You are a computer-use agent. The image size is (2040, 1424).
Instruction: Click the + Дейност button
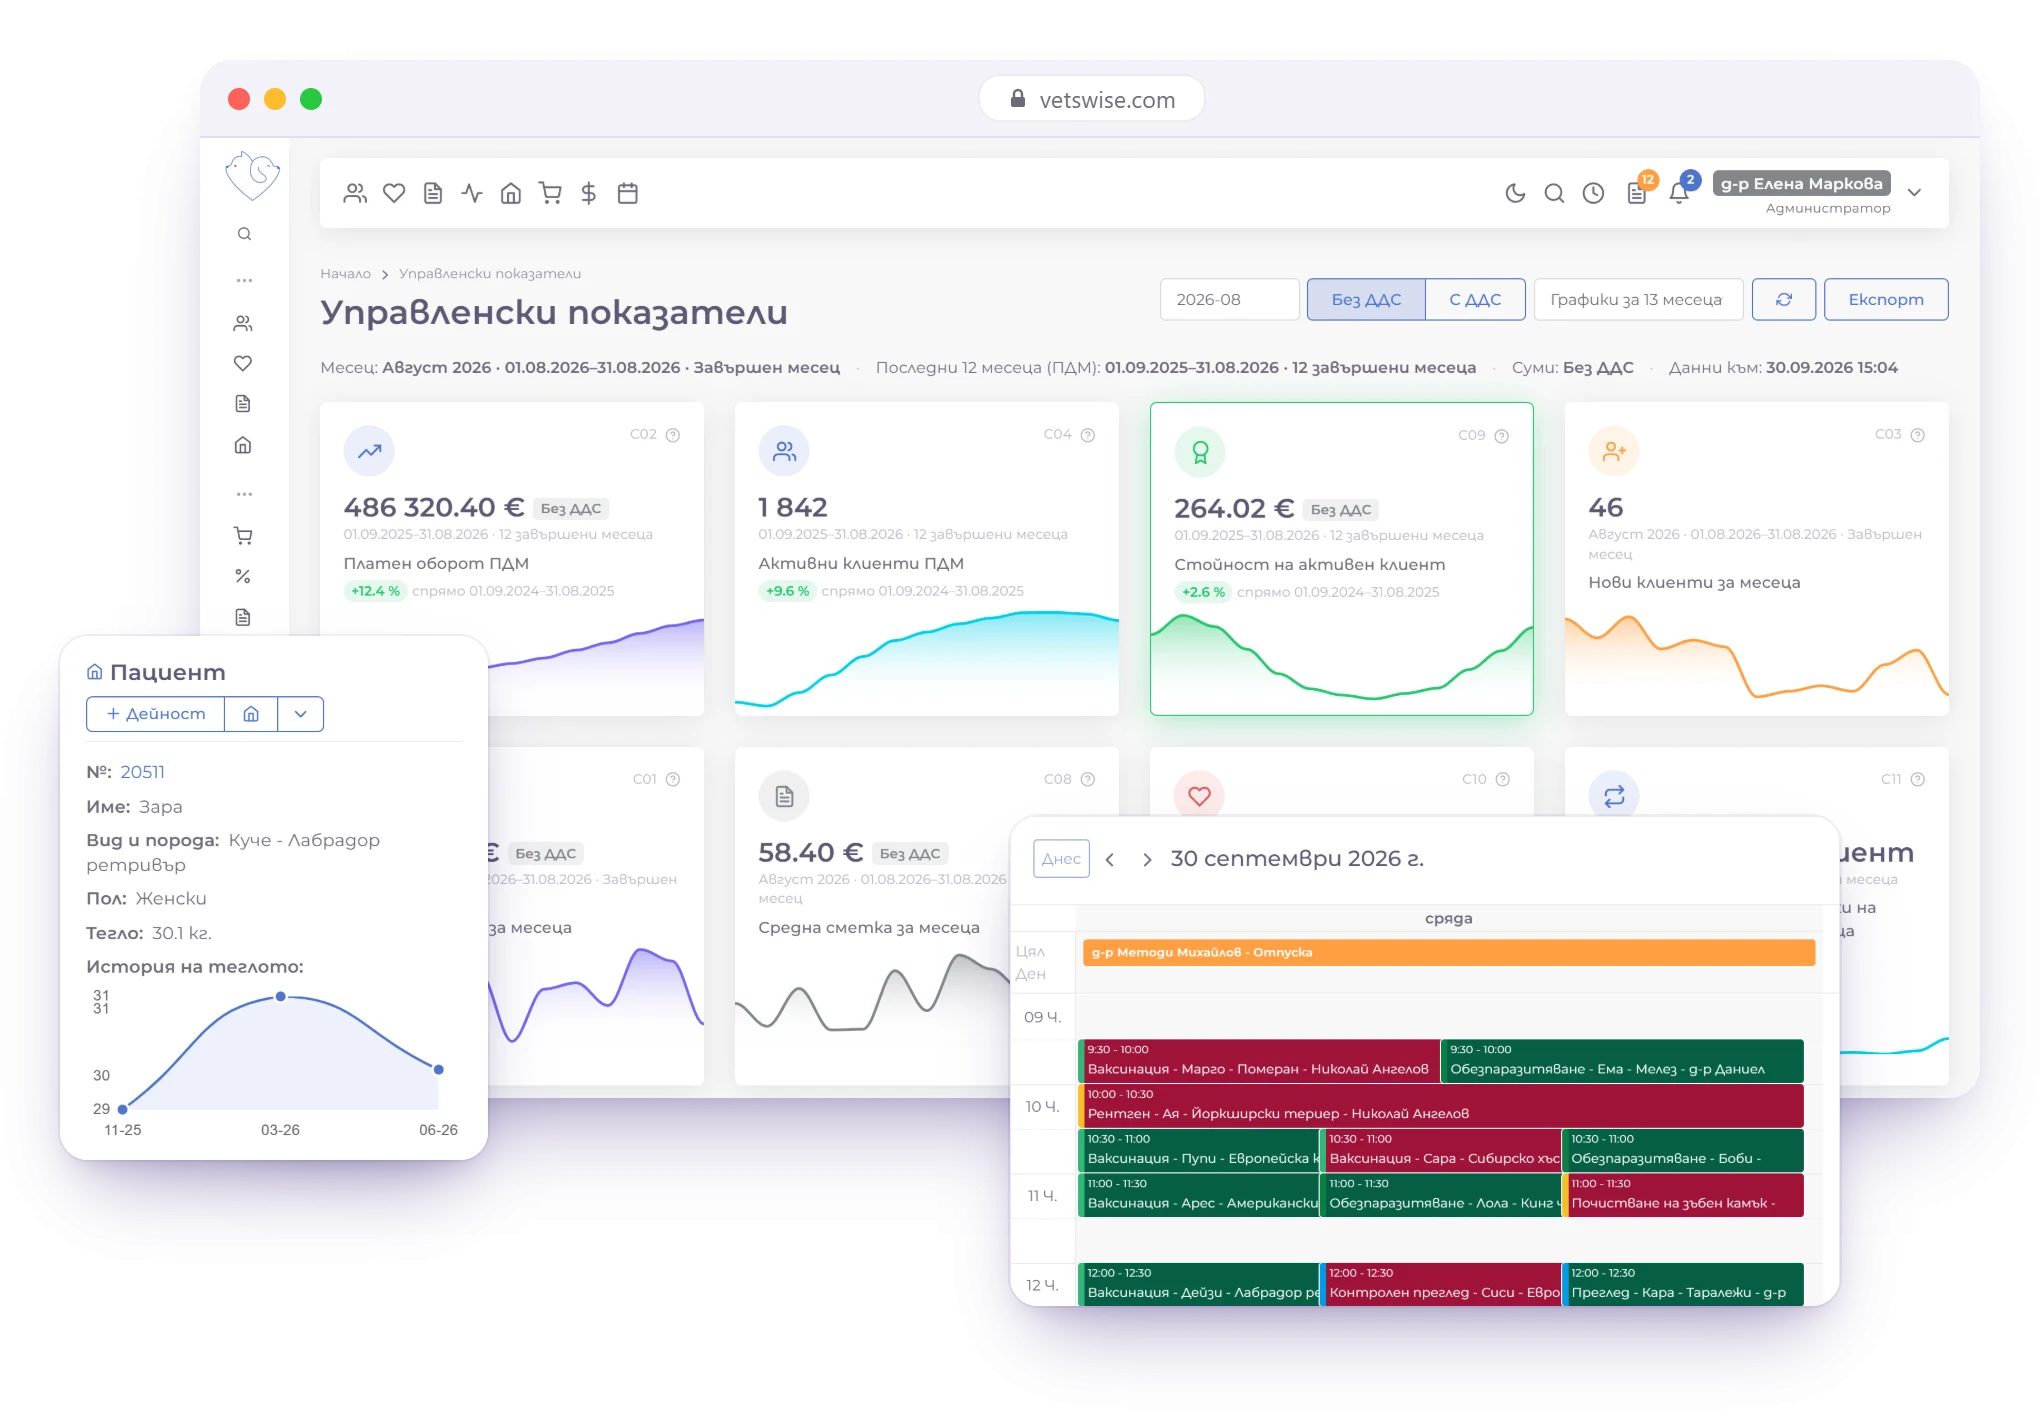coord(156,714)
